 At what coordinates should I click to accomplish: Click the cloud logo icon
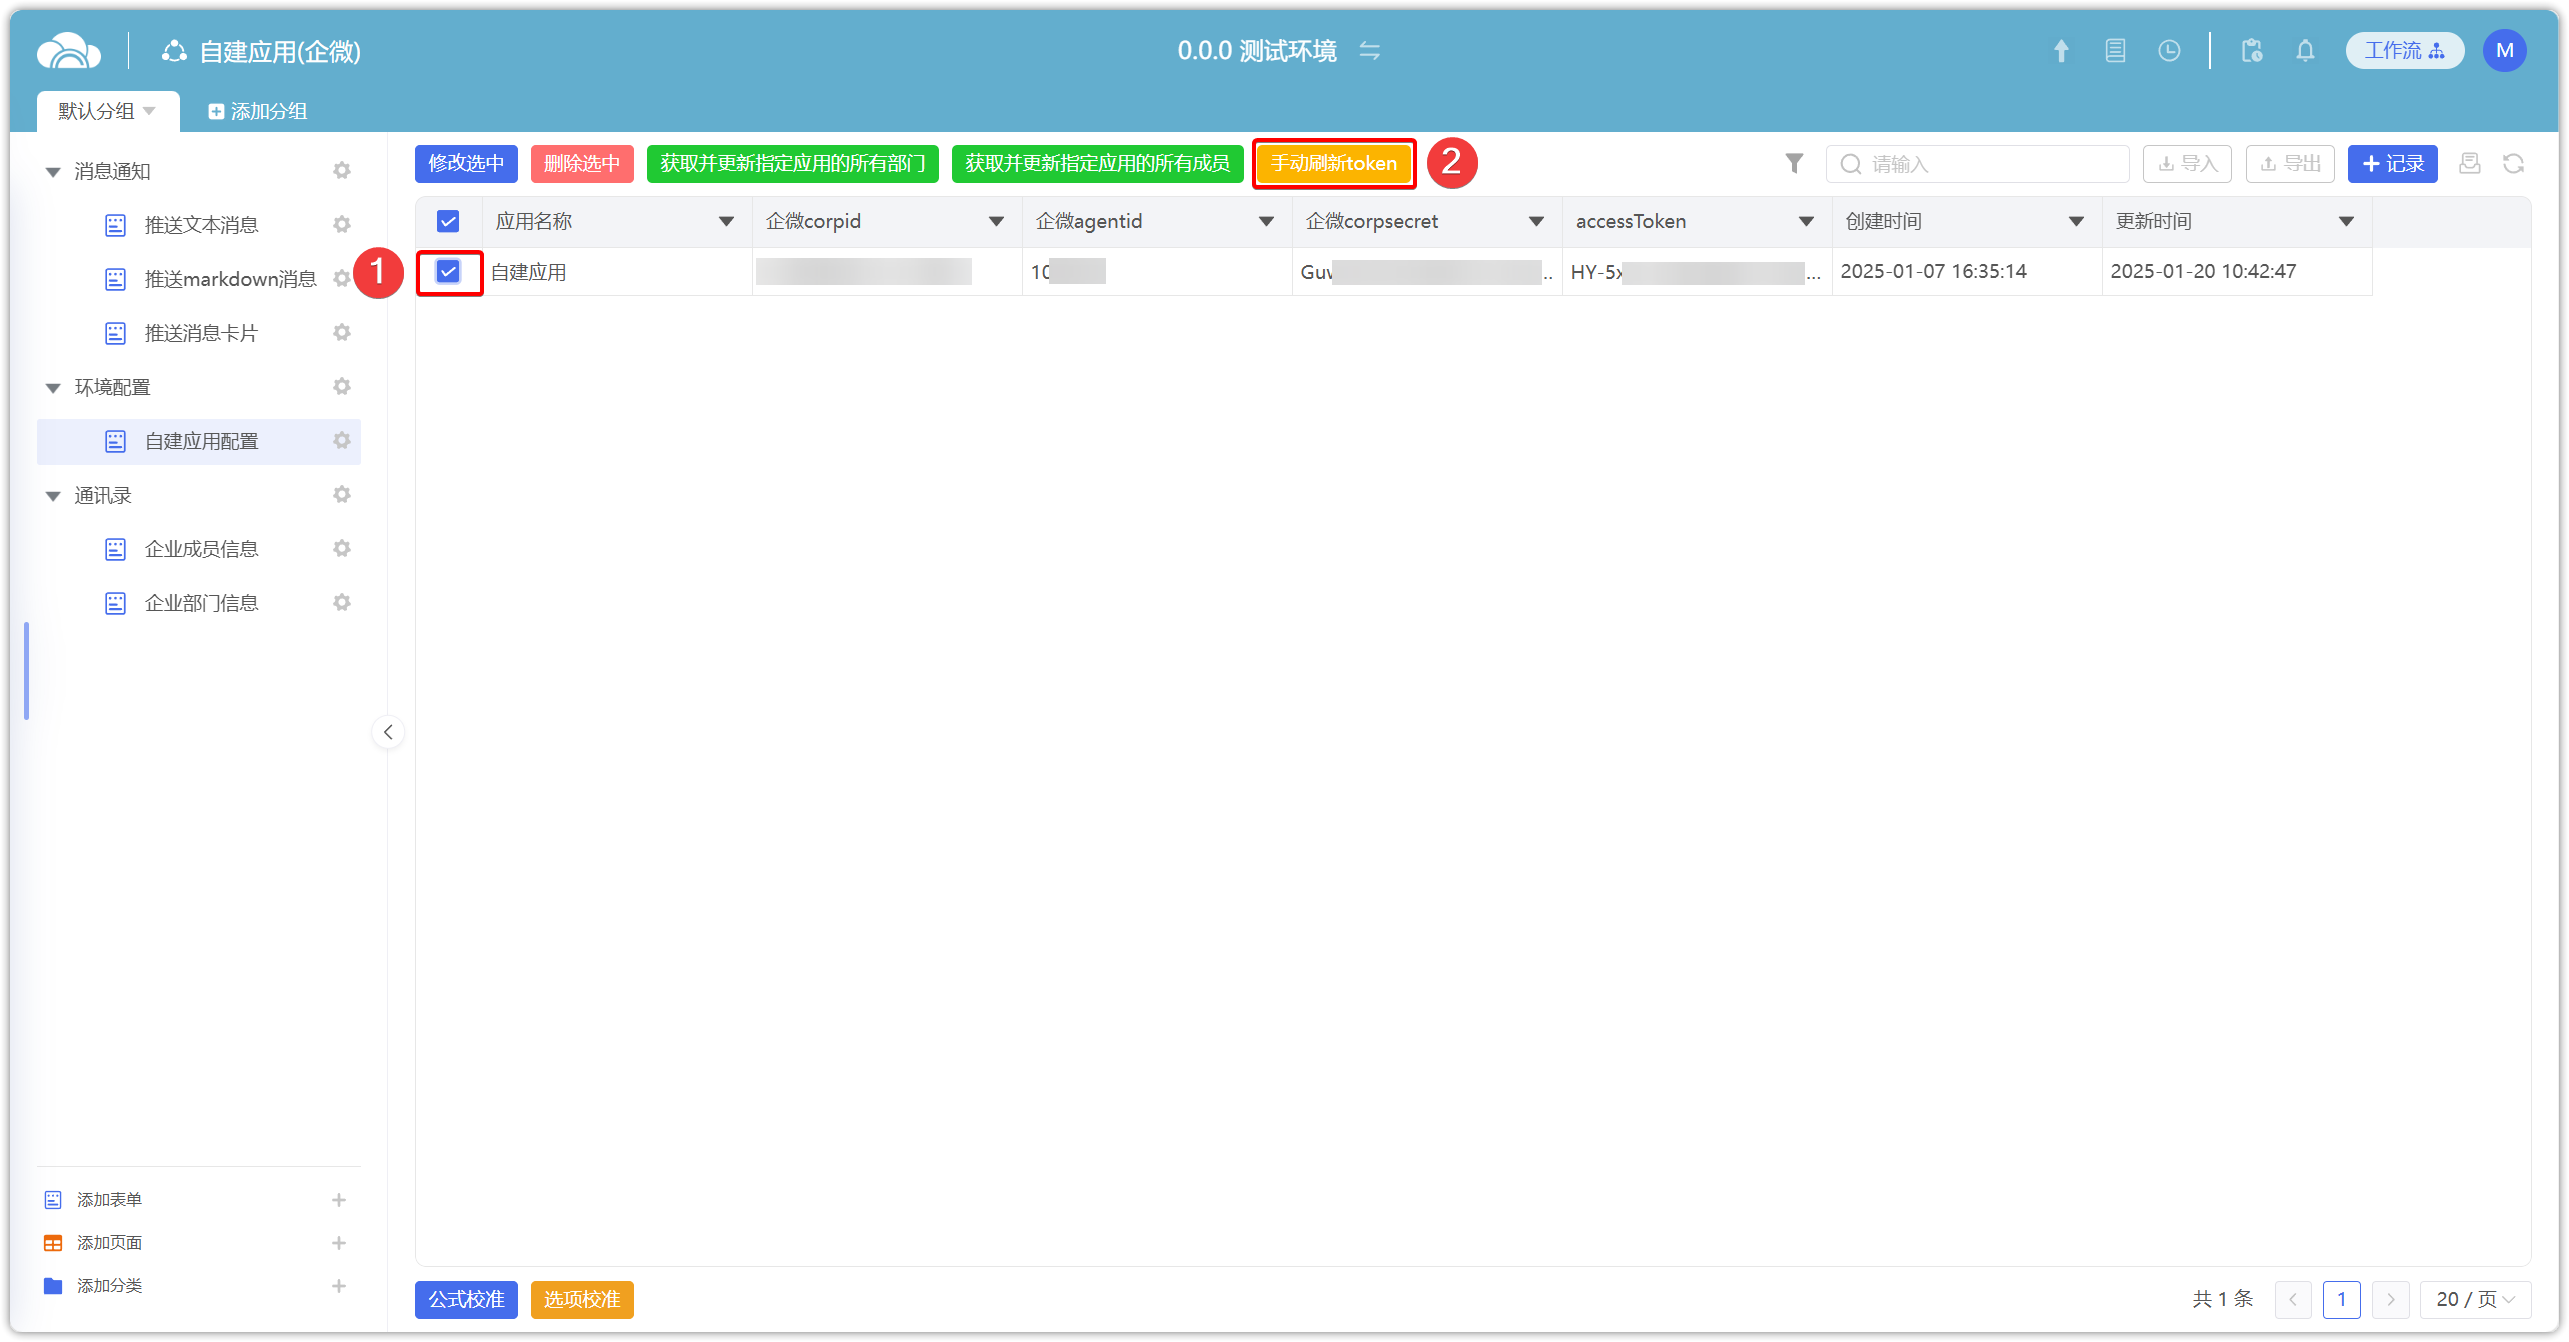click(x=68, y=51)
